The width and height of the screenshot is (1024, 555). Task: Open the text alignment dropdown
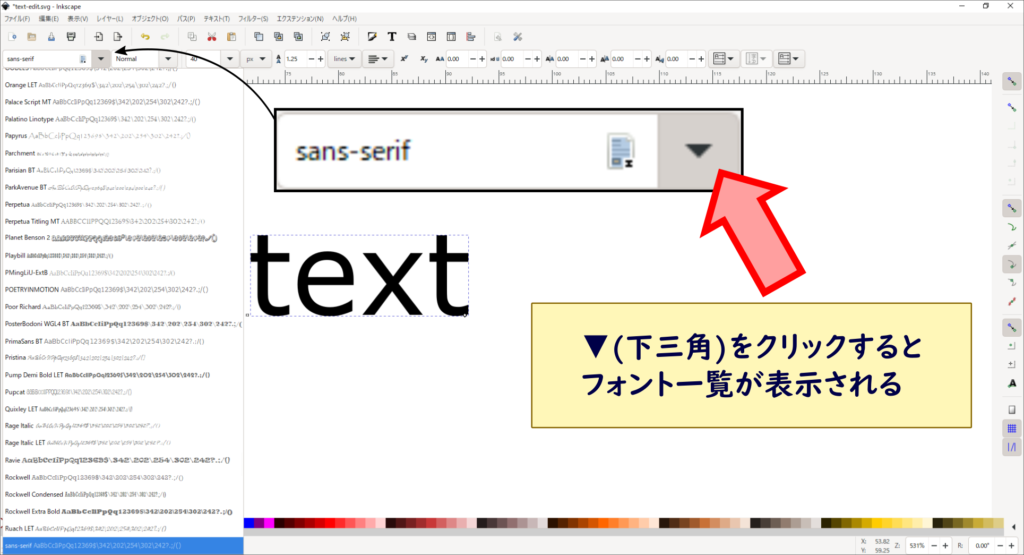377,59
